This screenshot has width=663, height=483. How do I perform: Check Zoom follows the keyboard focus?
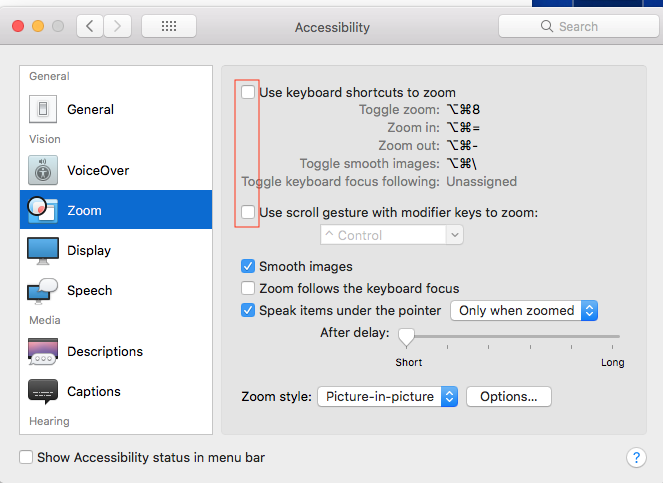tap(248, 288)
